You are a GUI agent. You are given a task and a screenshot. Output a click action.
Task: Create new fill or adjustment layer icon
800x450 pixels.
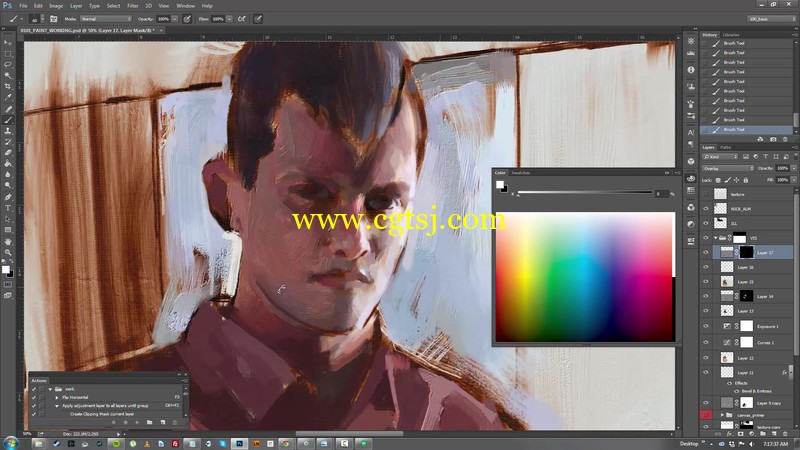(x=751, y=434)
